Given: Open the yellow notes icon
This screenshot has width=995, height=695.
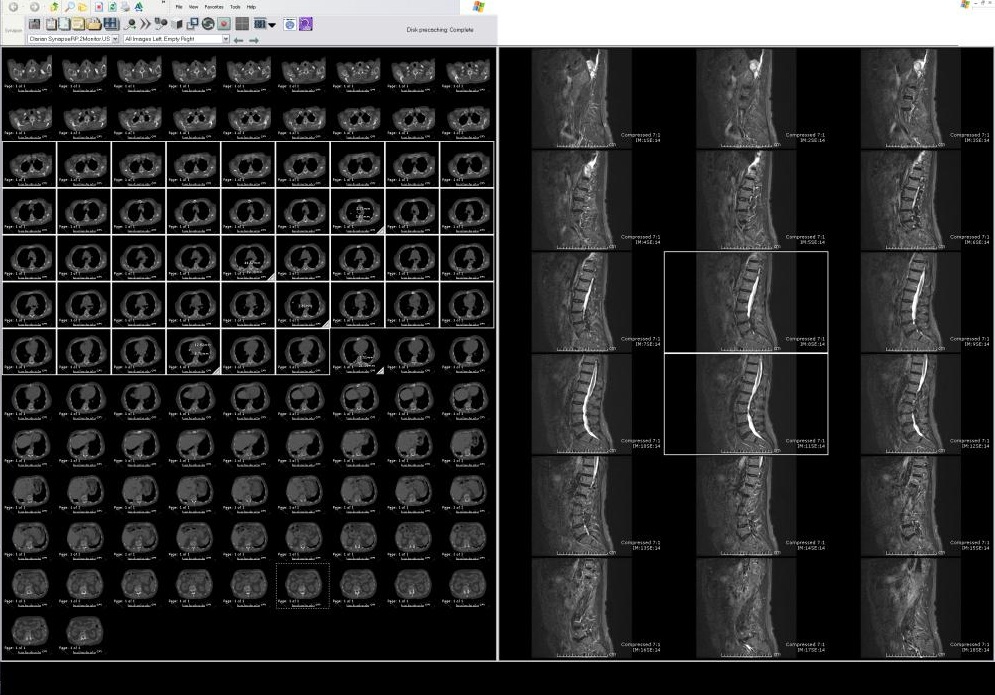Looking at the screenshot, I should [x=78, y=24].
